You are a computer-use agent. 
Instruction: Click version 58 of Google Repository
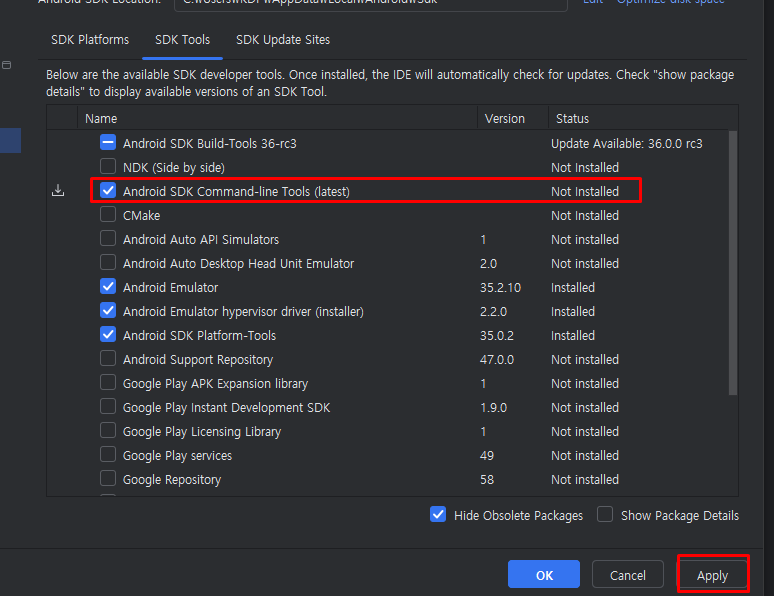tap(487, 479)
